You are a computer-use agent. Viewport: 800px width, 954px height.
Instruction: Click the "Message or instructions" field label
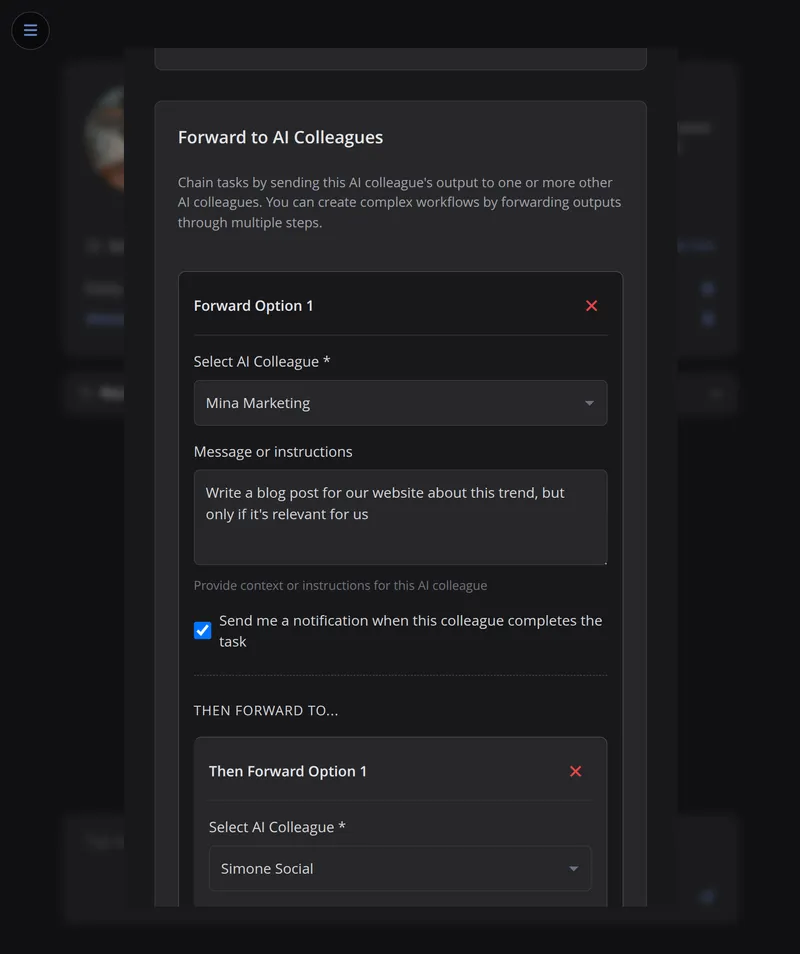pyautogui.click(x=273, y=452)
